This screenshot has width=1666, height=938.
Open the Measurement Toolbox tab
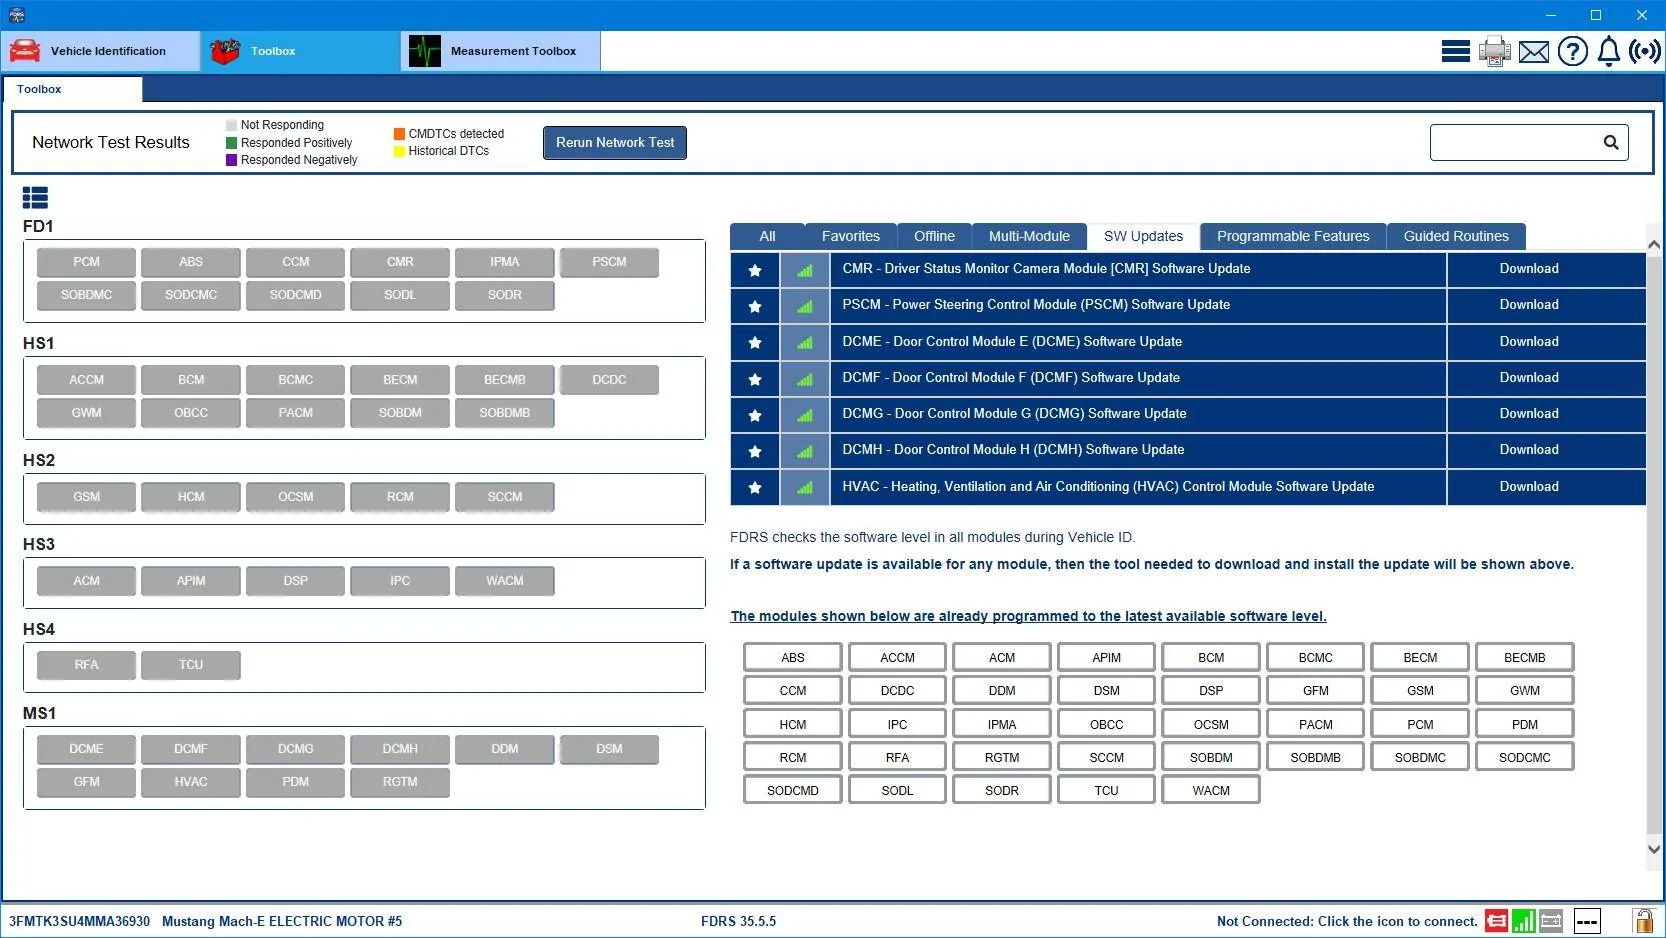click(x=500, y=51)
